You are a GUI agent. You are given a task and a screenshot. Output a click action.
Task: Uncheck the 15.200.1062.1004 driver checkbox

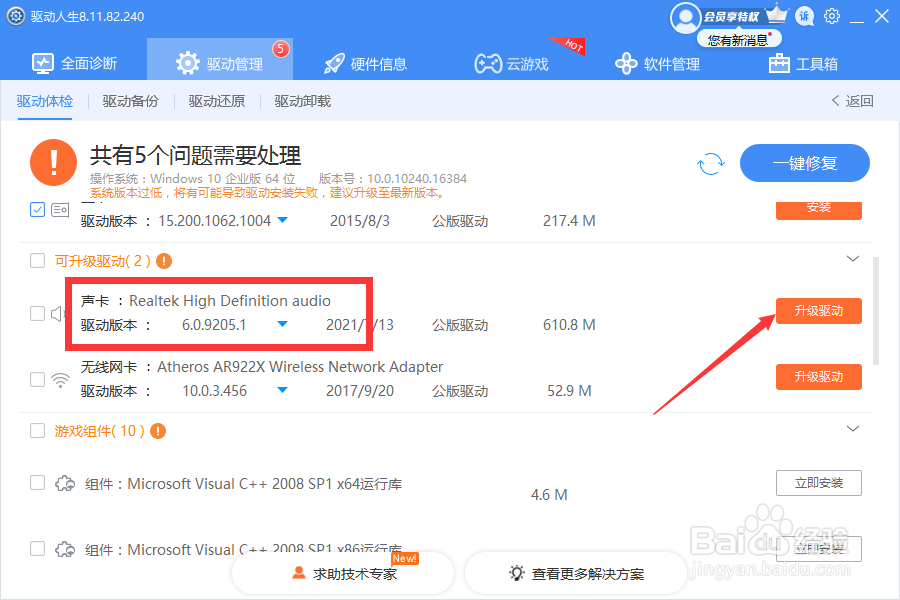[37, 210]
